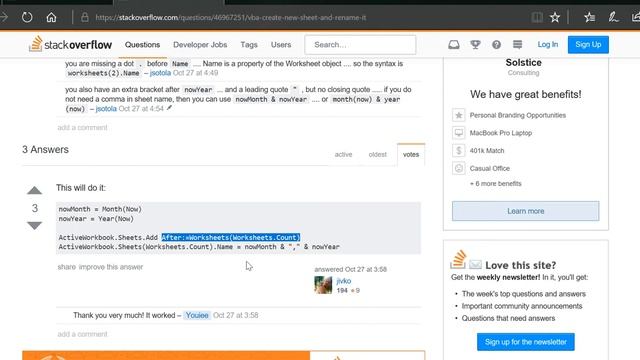Image resolution: width=640 pixels, height=360 pixels.
Task: Click 'This will do it:' answer text
Action: point(81,188)
